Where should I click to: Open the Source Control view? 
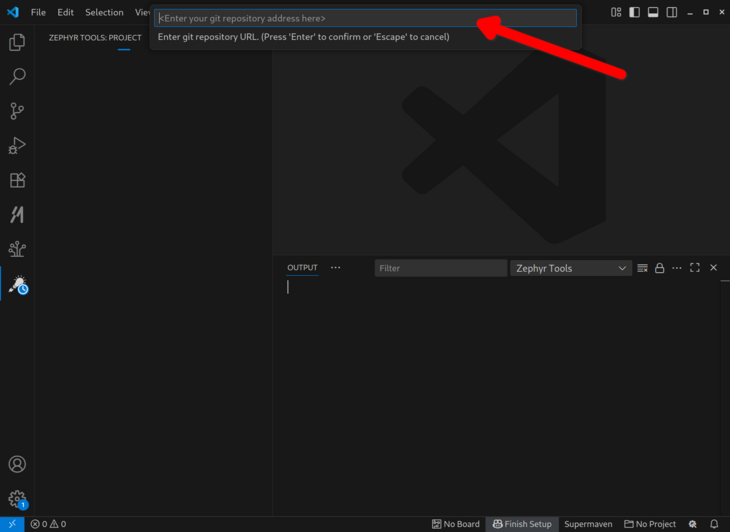point(17,111)
